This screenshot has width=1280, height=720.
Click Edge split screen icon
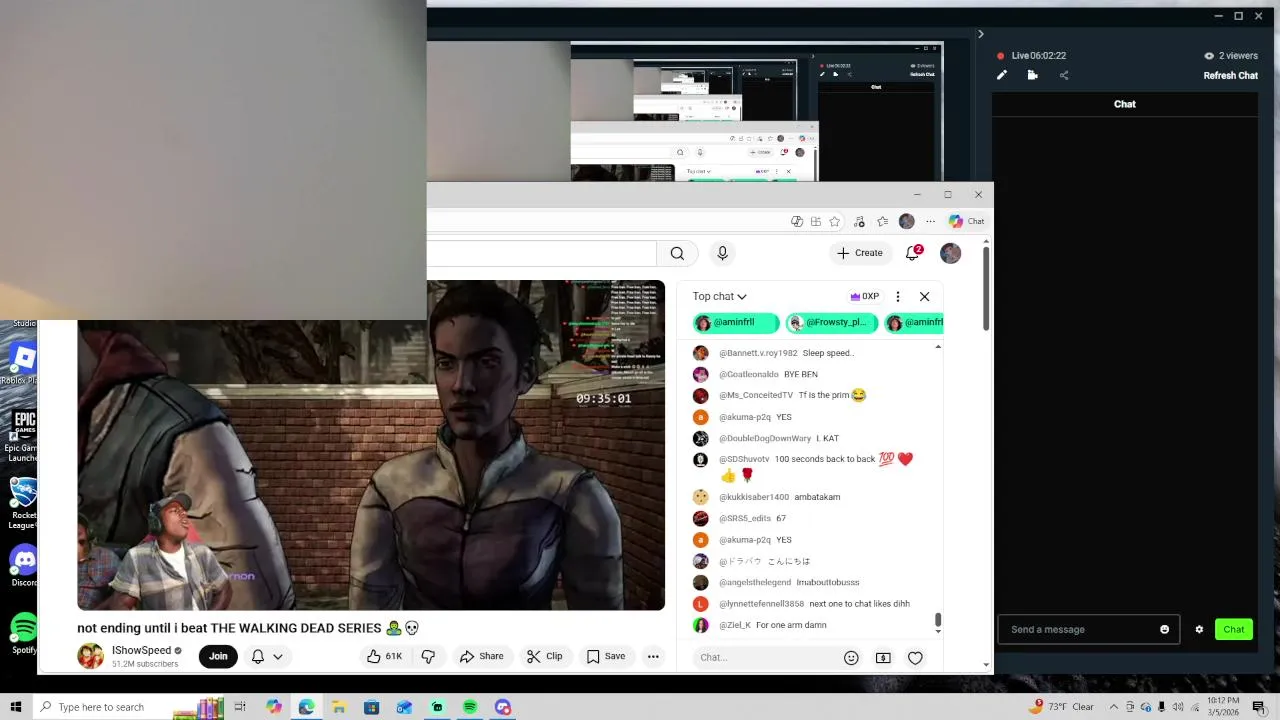coord(815,221)
